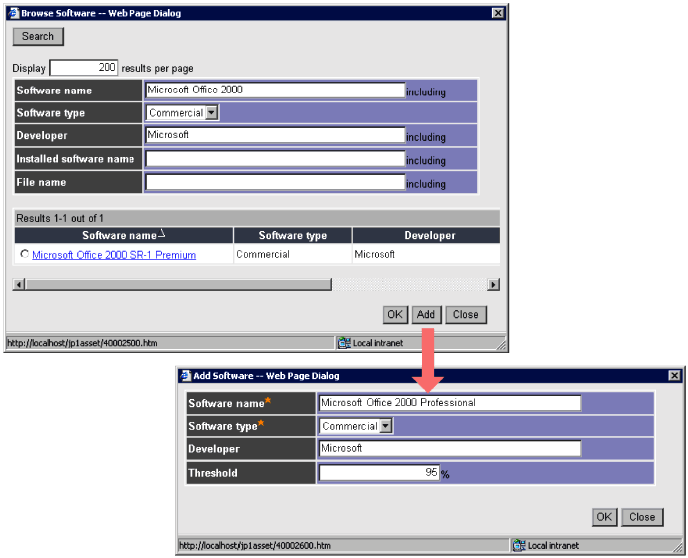
Task: Click Close in Add Software dialog
Action: [x=642, y=517]
